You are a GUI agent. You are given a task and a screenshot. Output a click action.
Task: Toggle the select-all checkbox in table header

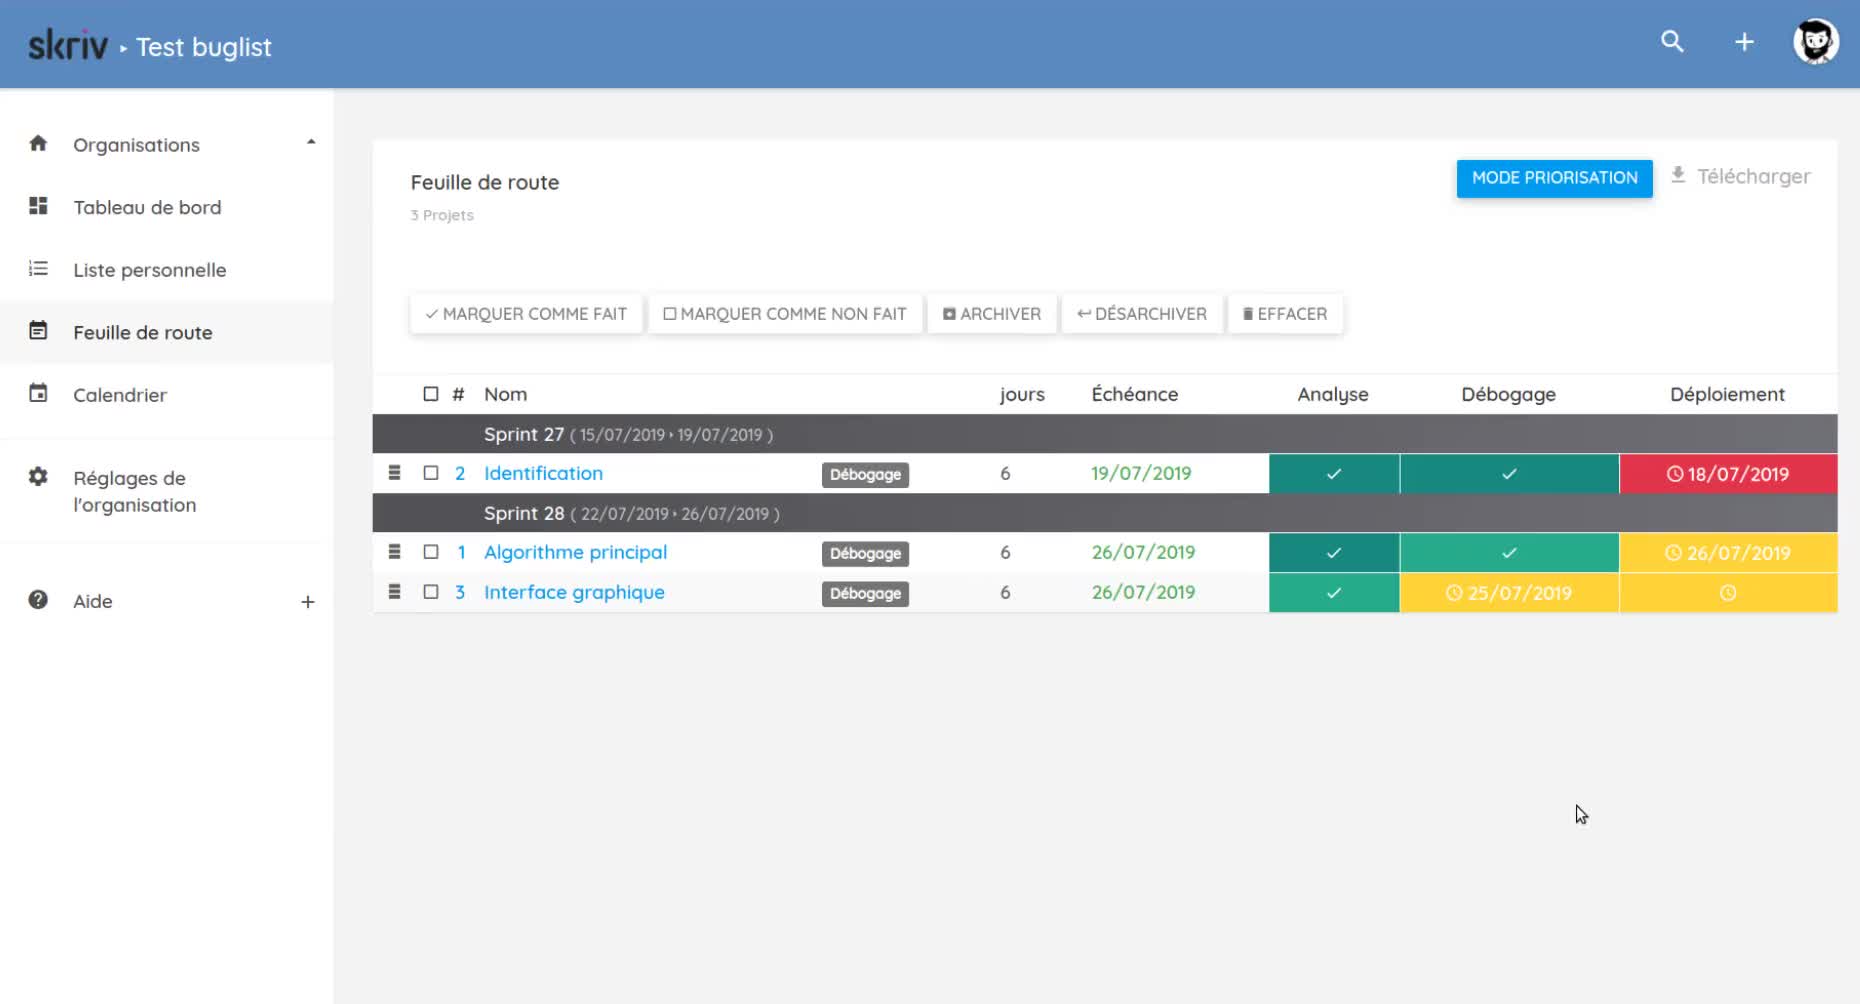[x=431, y=394]
